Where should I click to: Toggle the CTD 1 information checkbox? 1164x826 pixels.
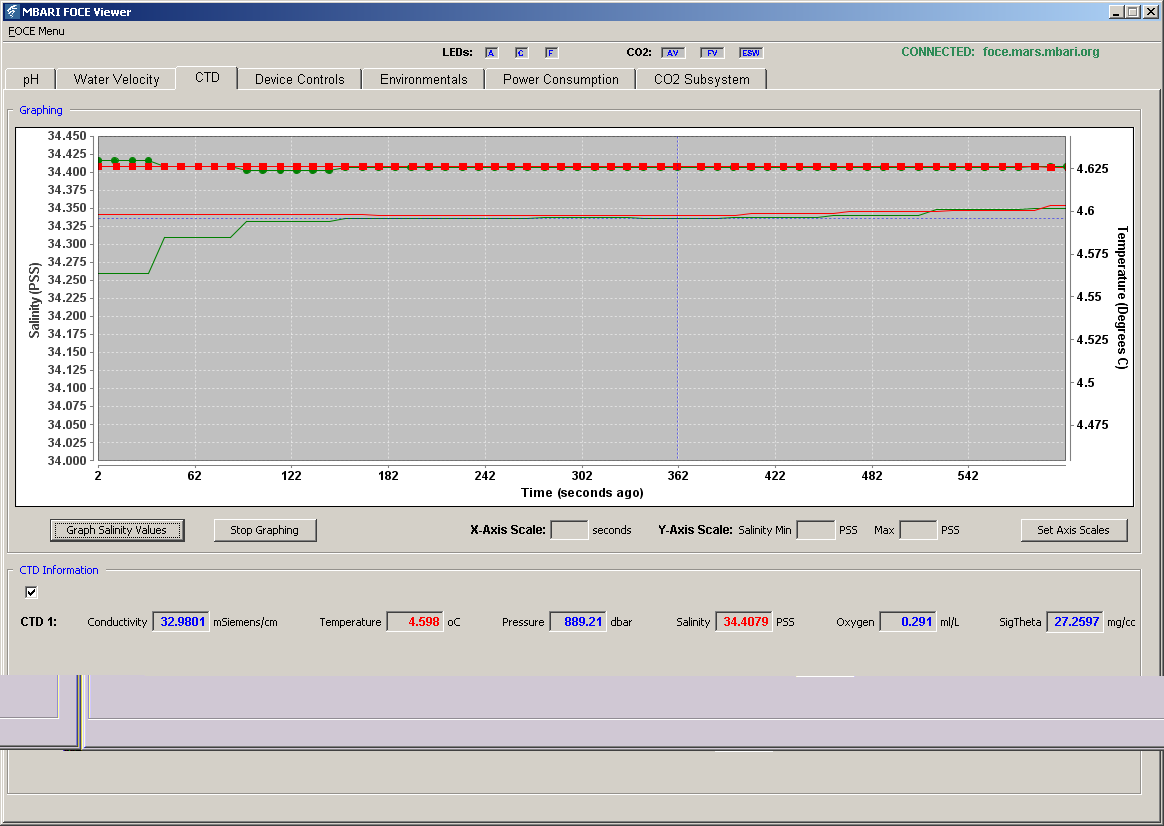30,592
